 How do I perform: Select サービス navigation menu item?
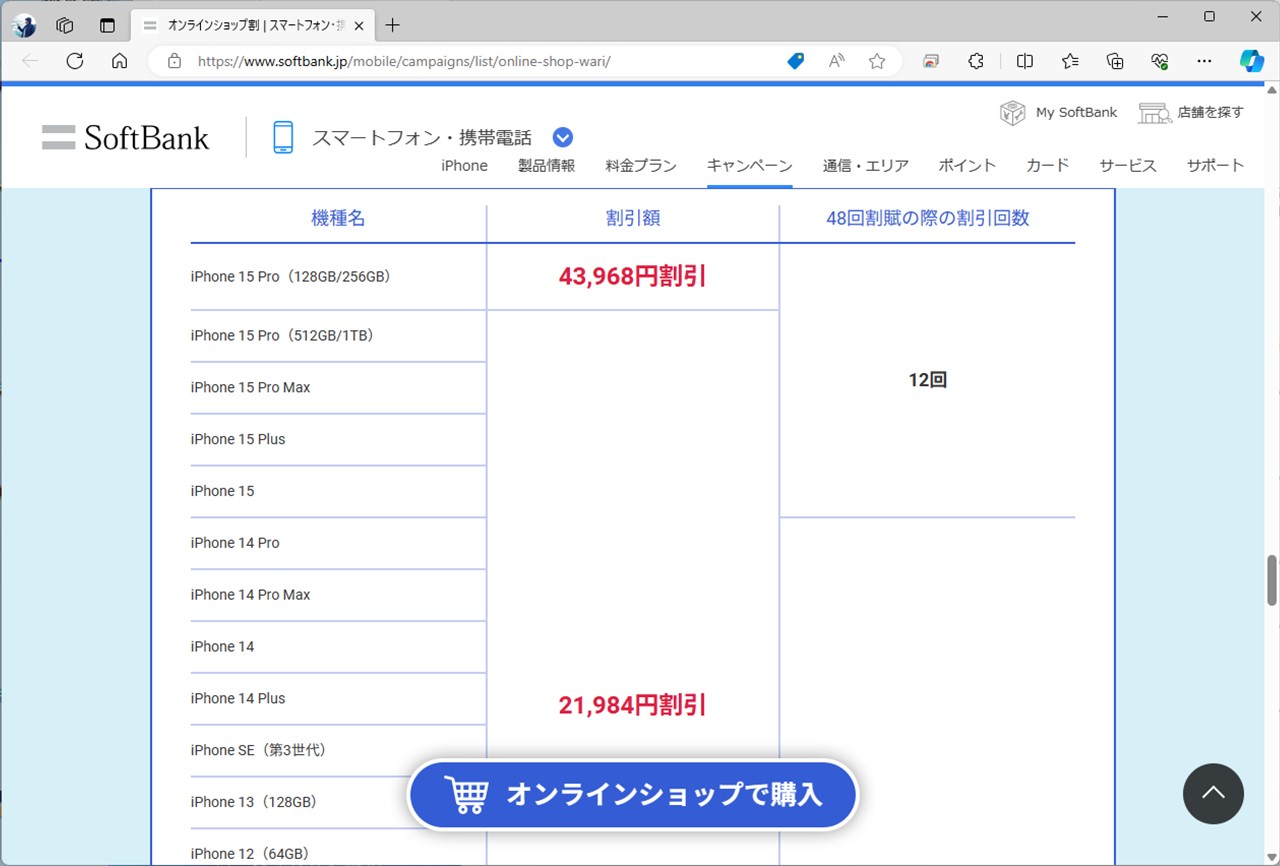click(x=1128, y=166)
